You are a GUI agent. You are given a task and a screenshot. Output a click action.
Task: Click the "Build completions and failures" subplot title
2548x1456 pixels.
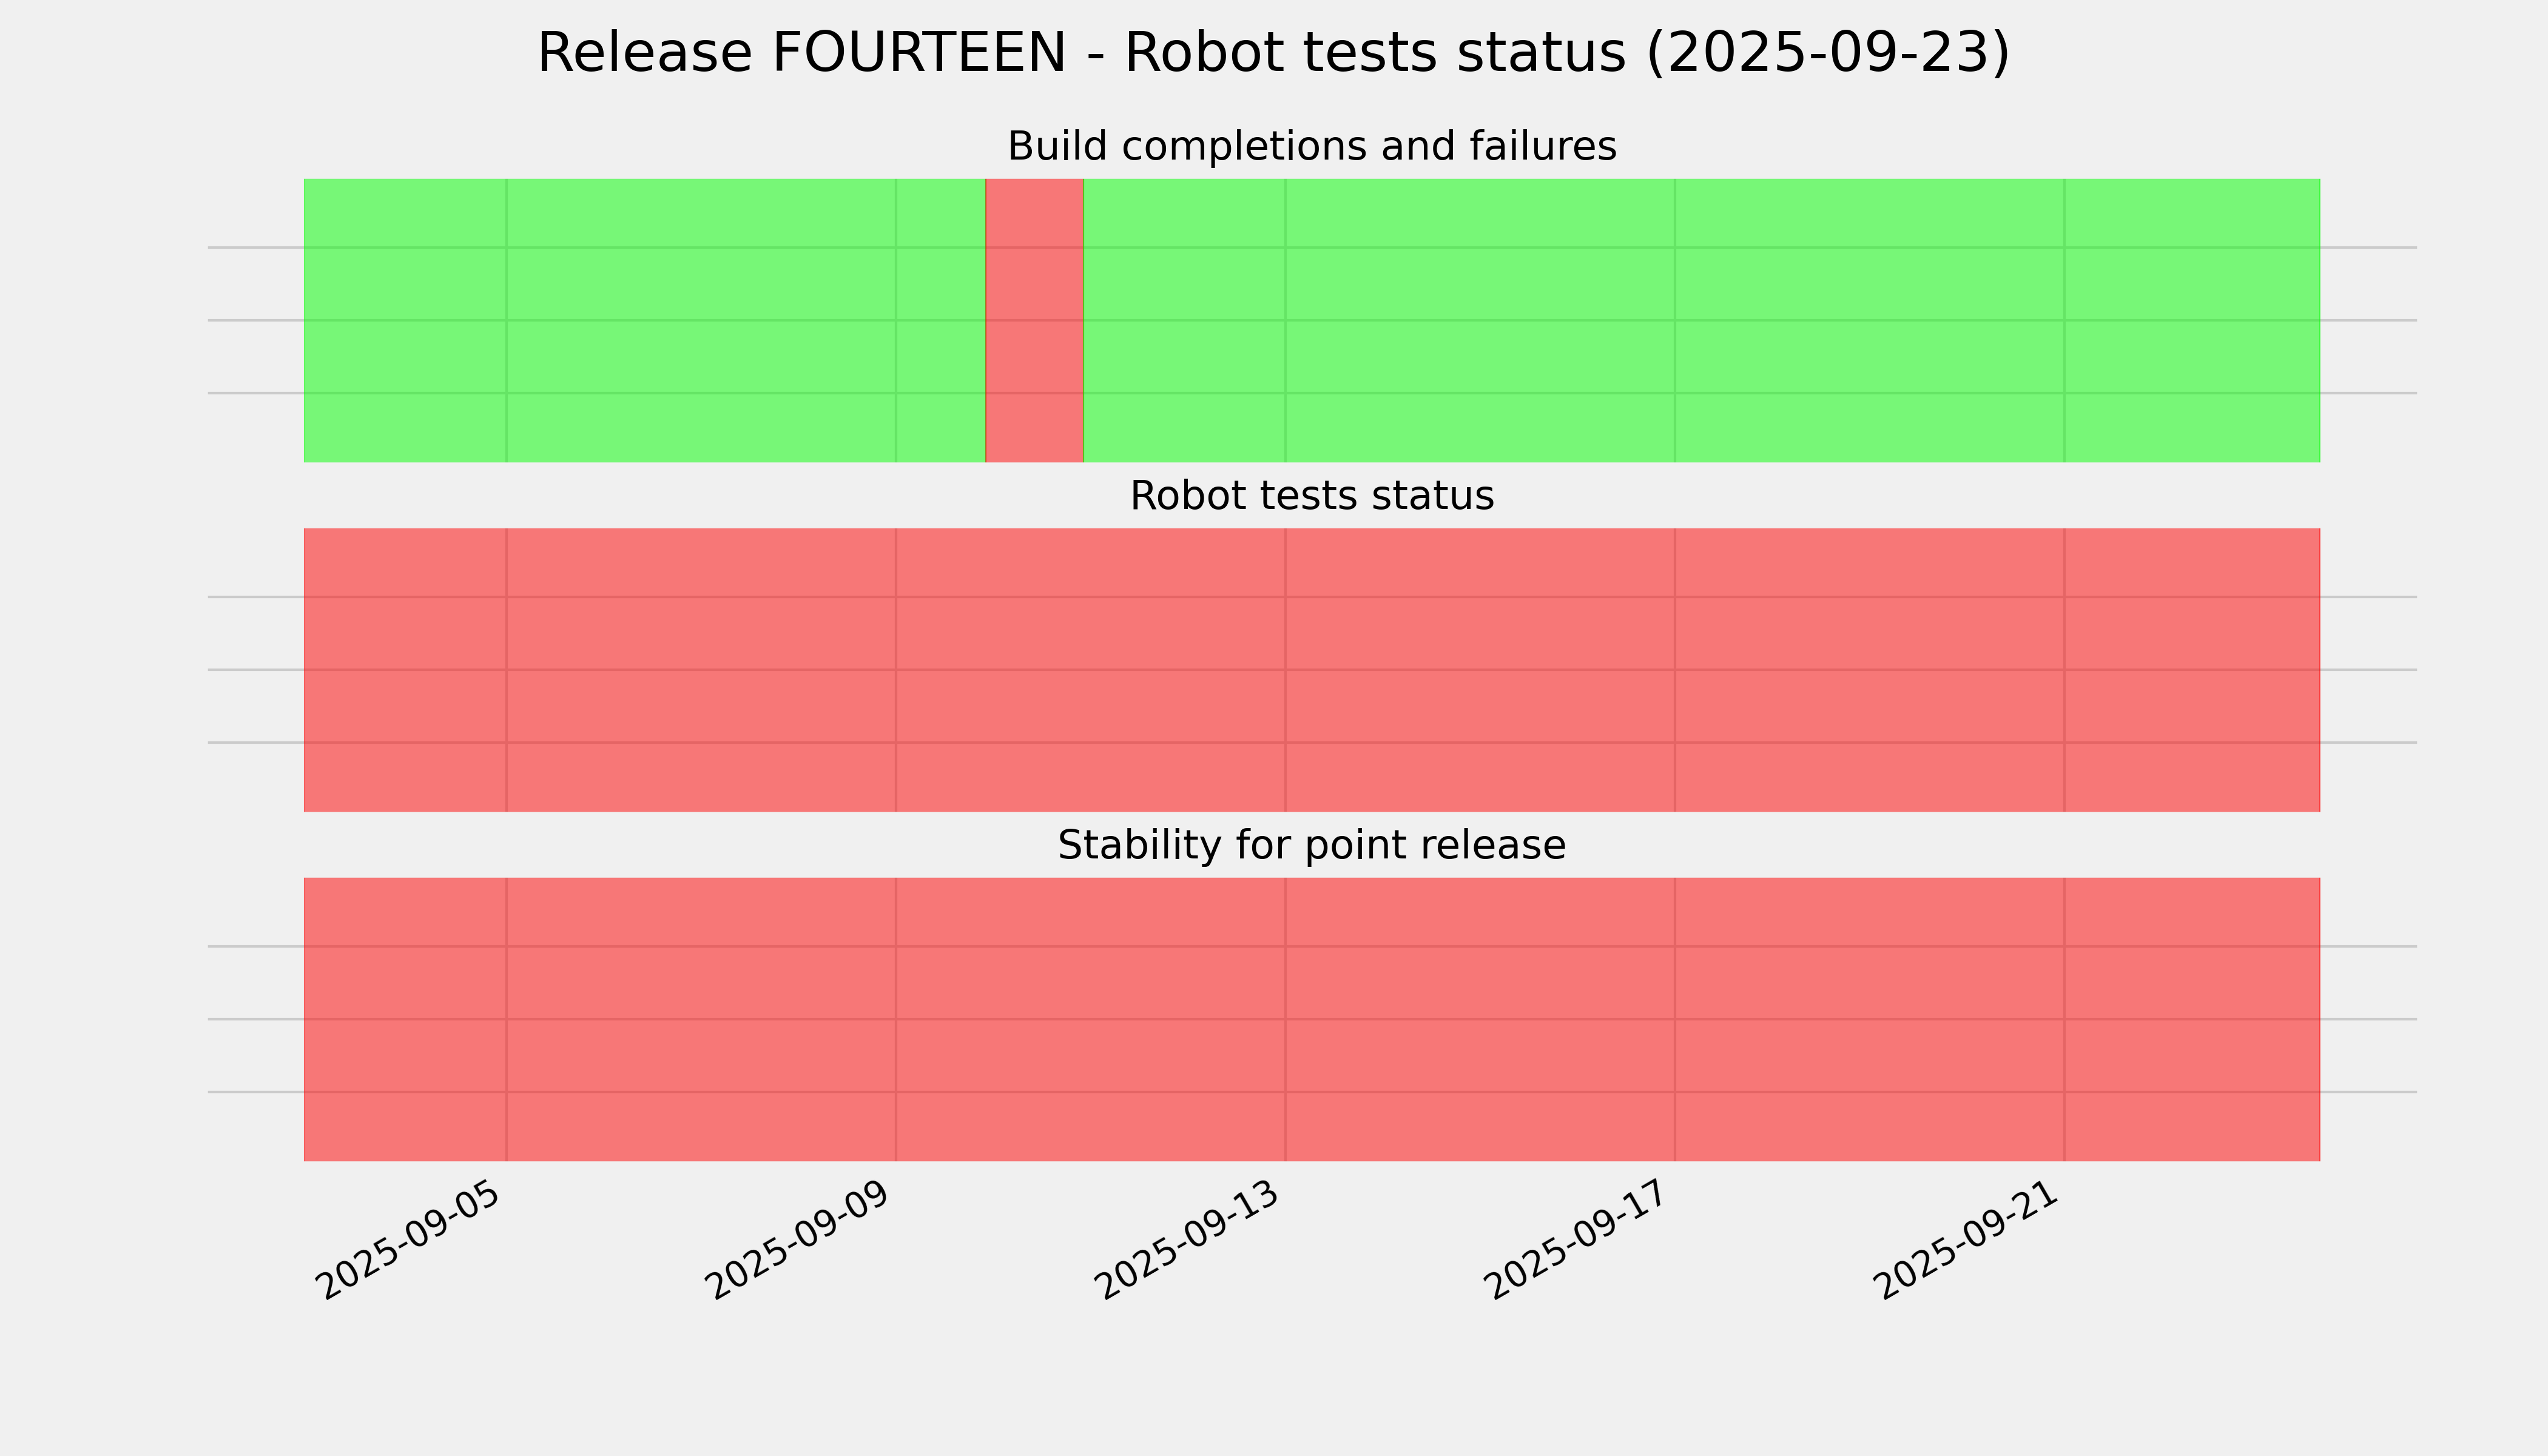pyautogui.click(x=1311, y=147)
